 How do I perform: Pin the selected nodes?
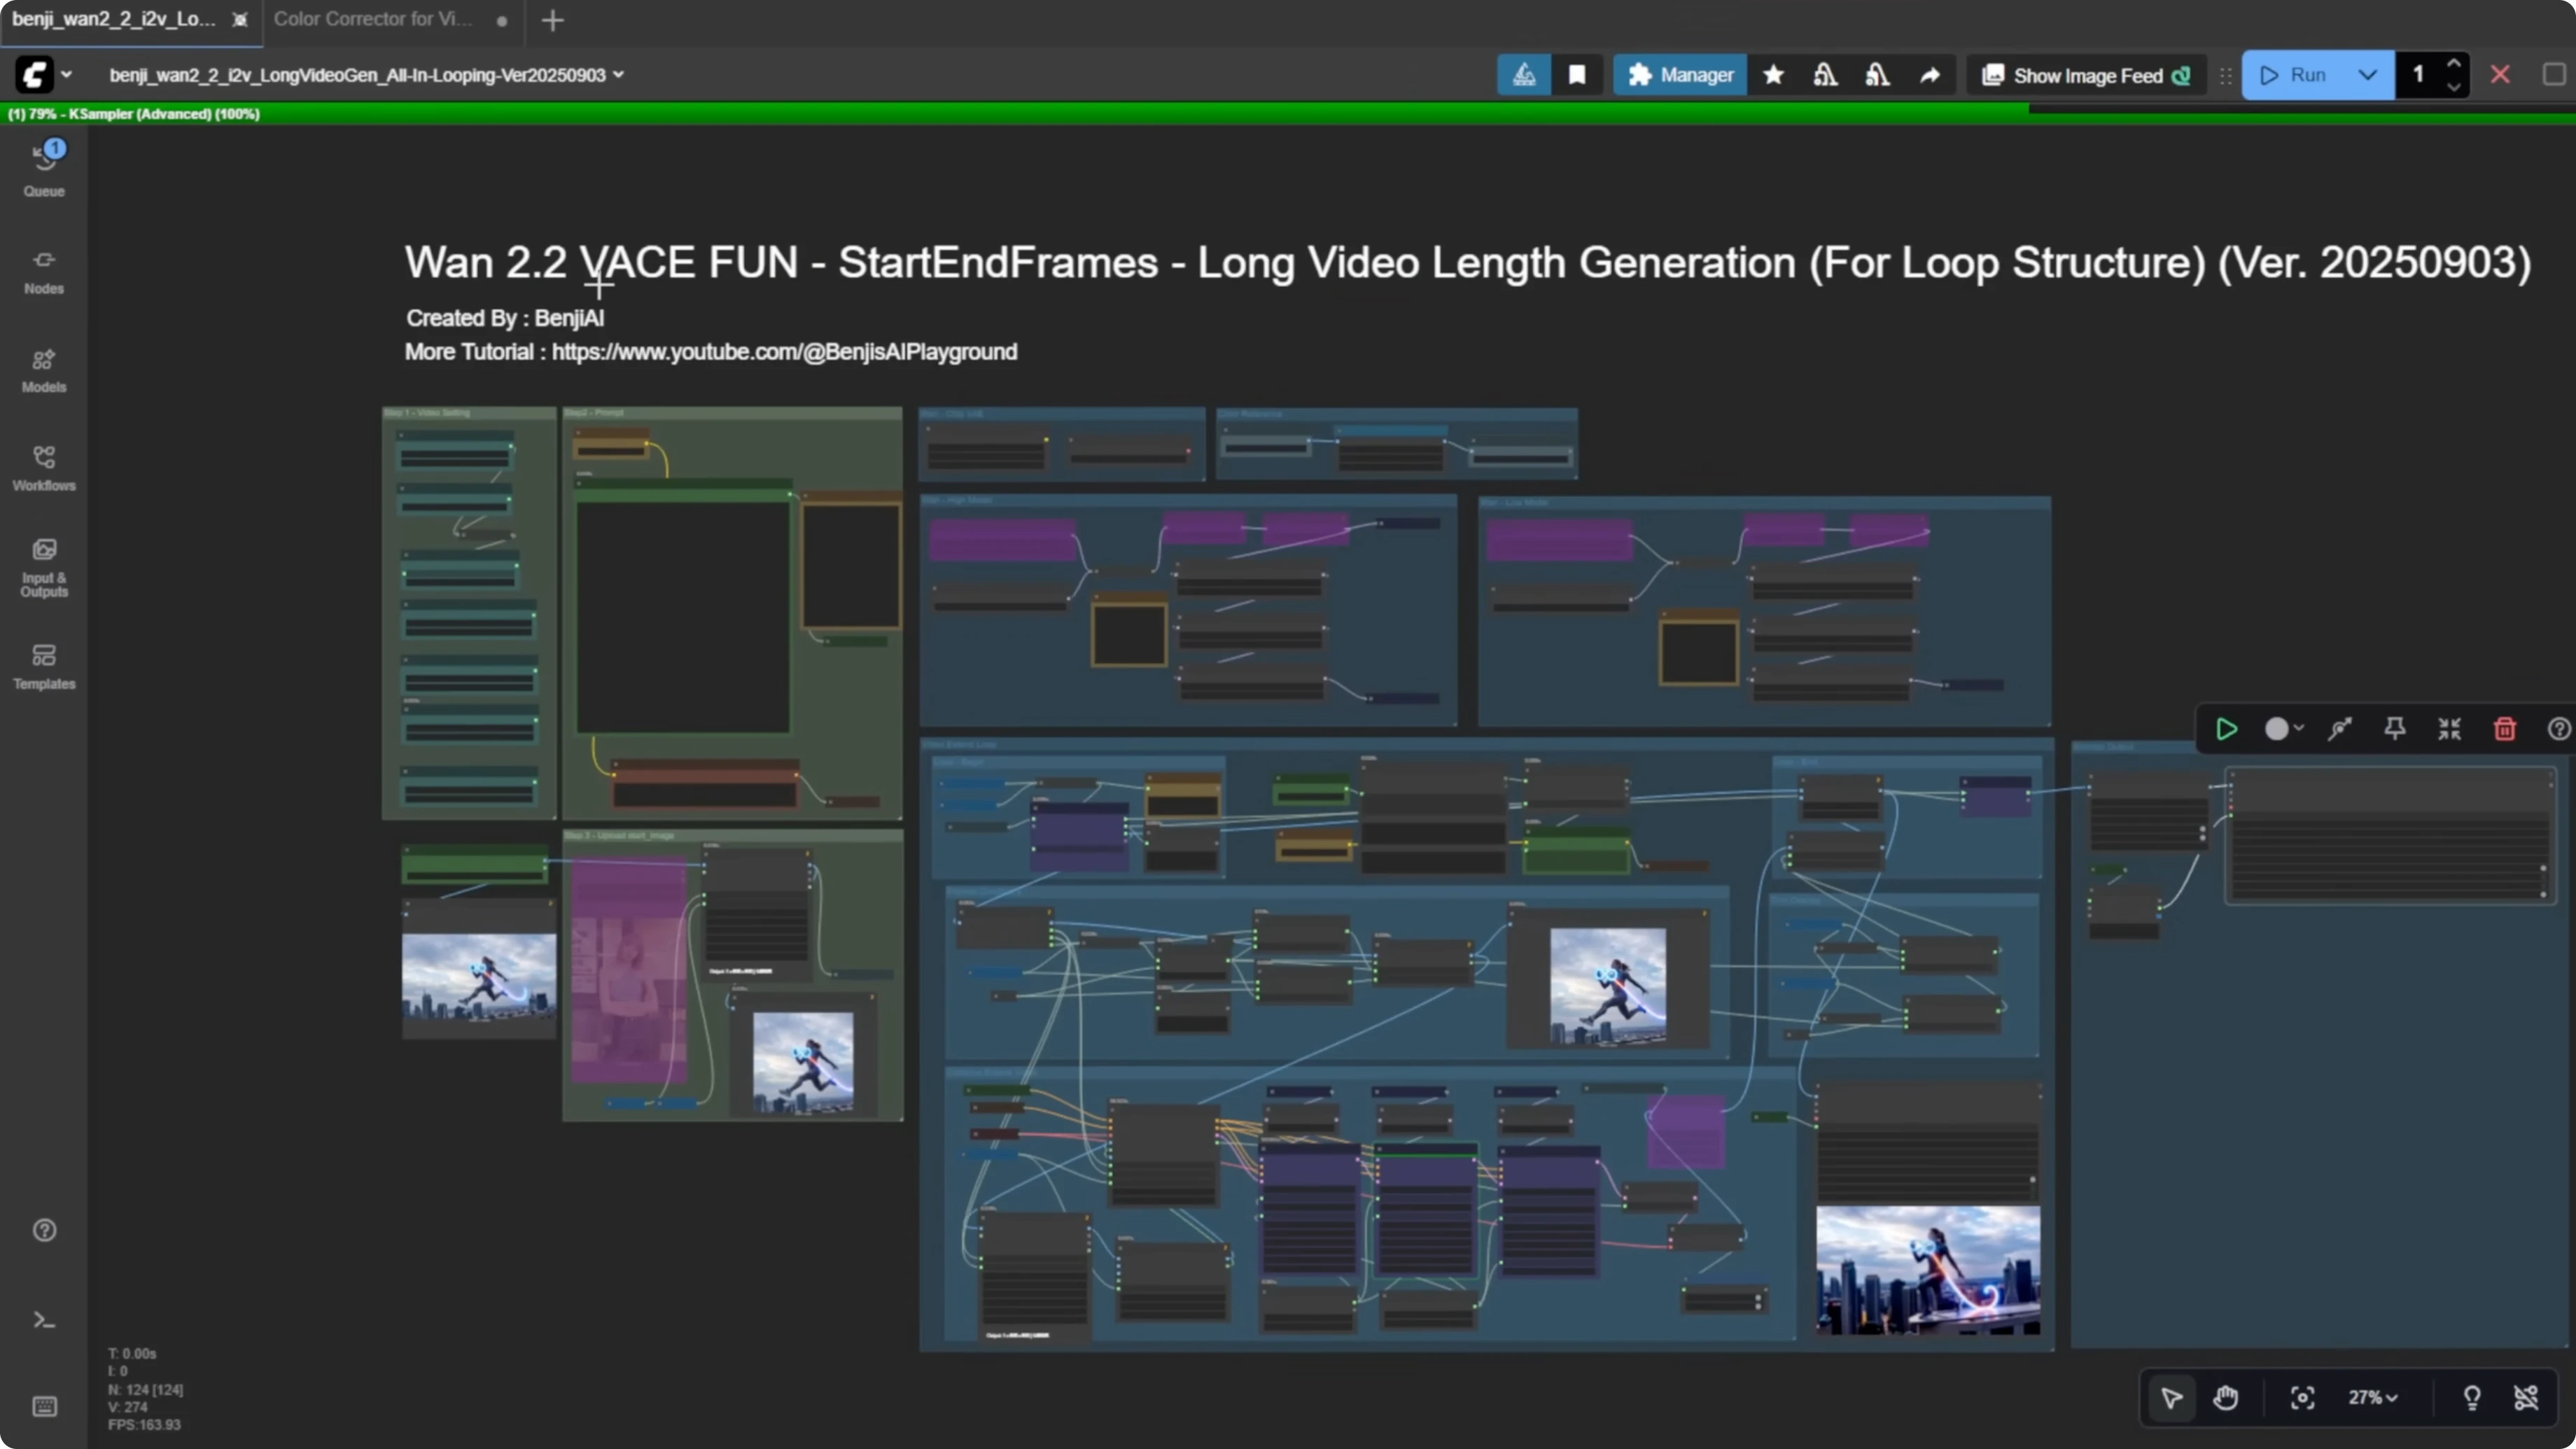click(x=2395, y=729)
